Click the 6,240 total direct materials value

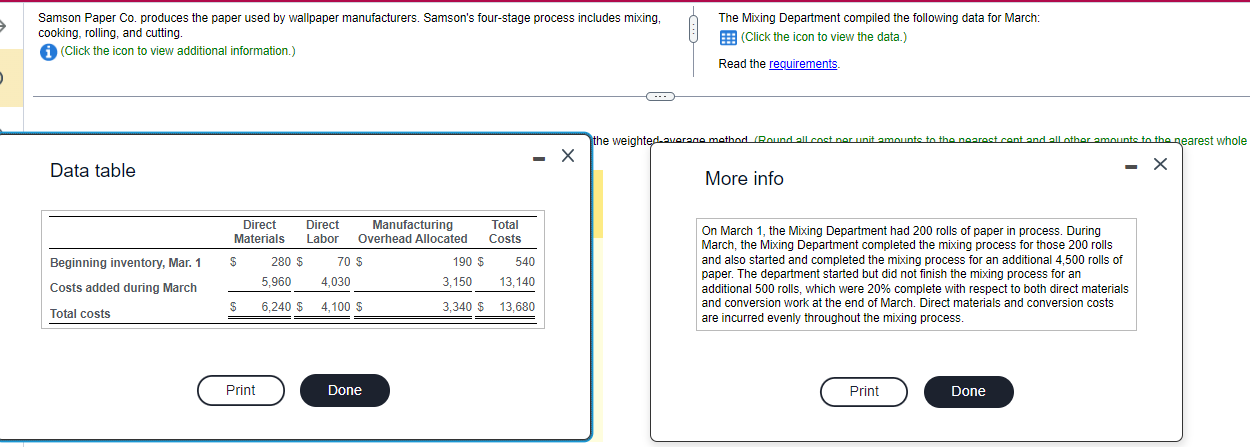click(276, 307)
